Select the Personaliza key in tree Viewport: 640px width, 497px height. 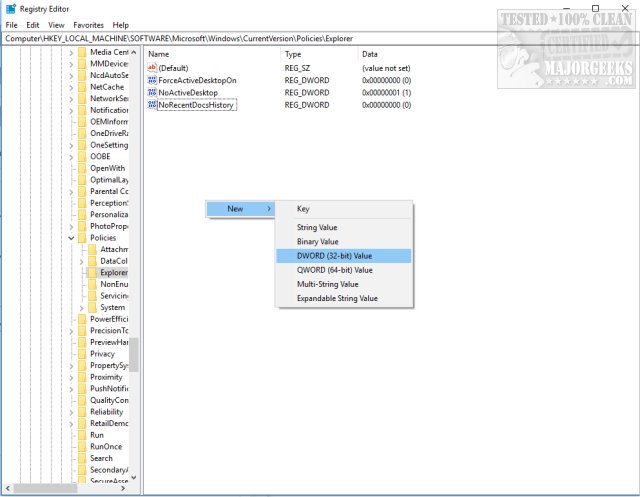(x=109, y=214)
